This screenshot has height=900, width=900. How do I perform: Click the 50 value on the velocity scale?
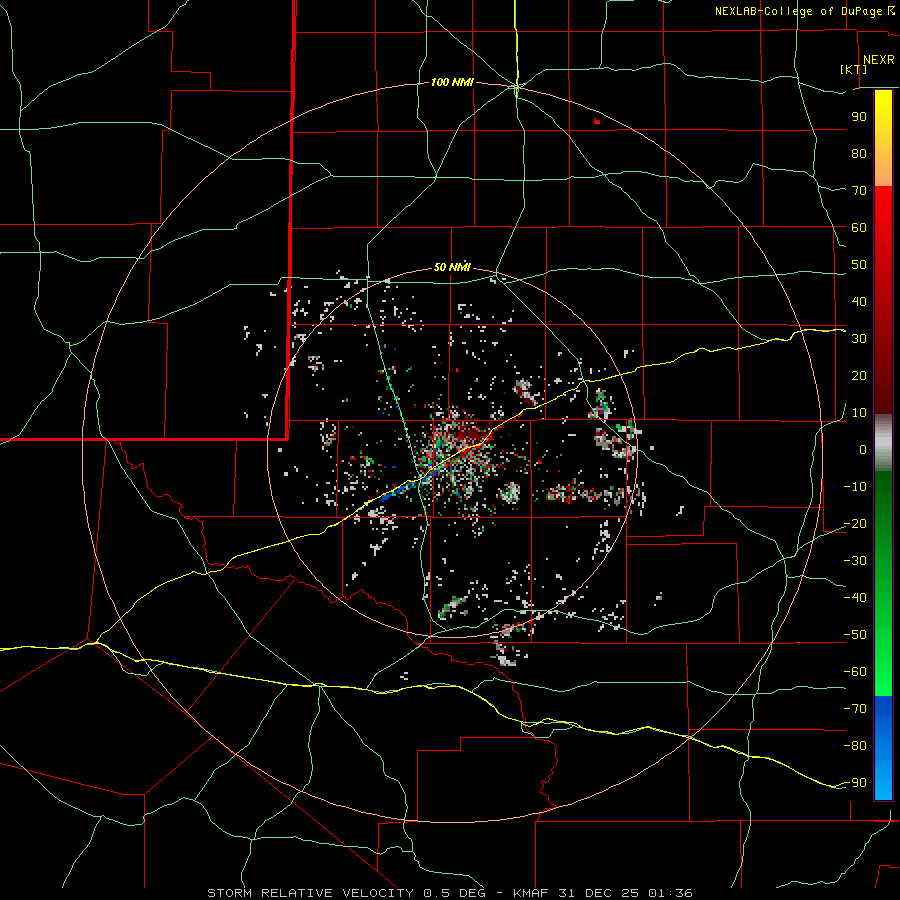tap(859, 265)
